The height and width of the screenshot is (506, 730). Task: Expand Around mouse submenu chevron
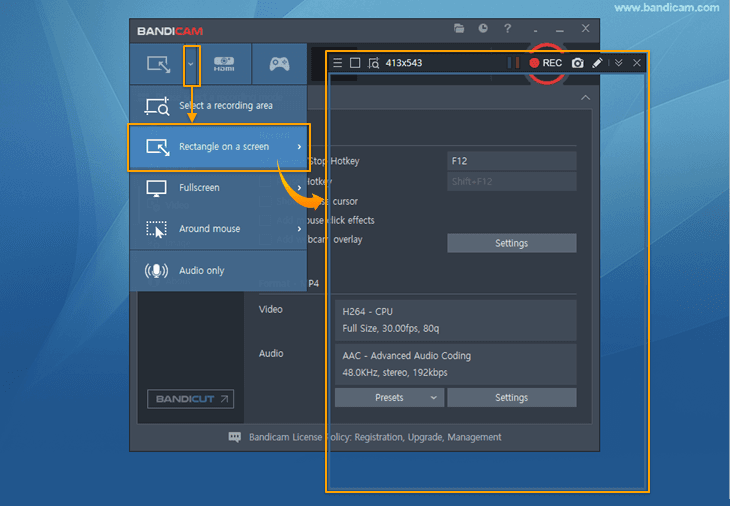point(299,229)
